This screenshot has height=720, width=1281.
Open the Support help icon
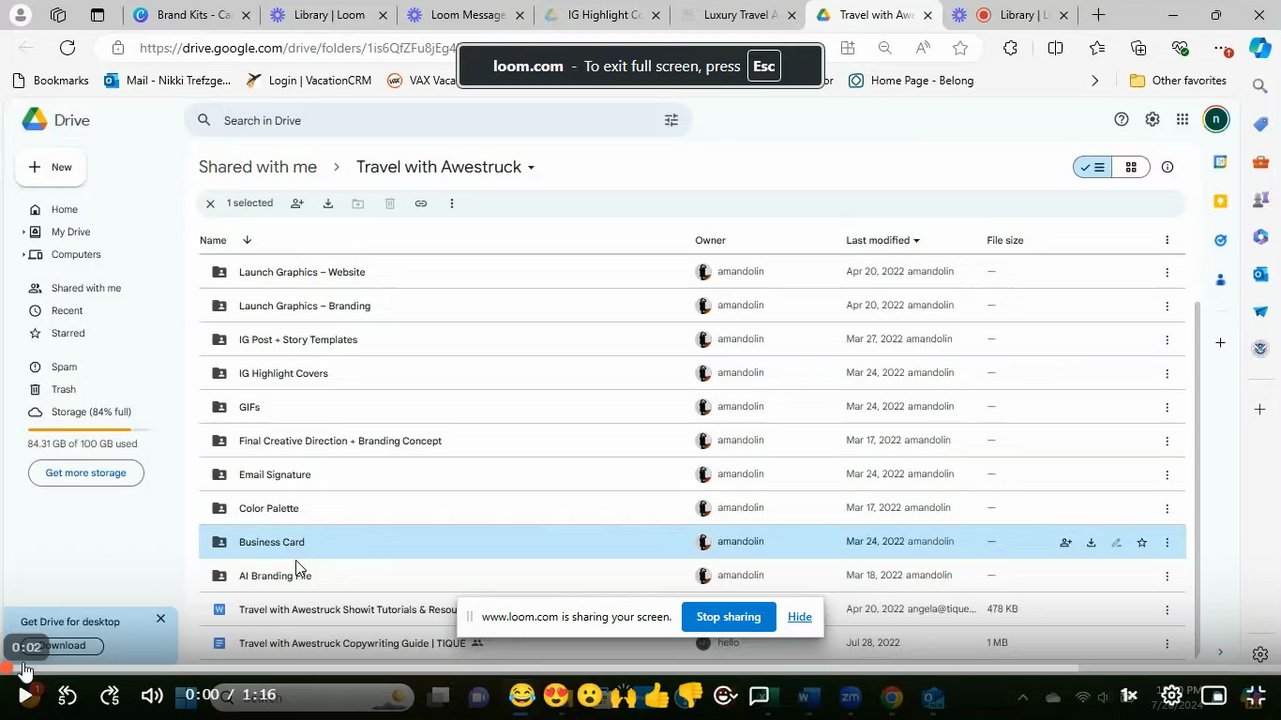(1121, 119)
